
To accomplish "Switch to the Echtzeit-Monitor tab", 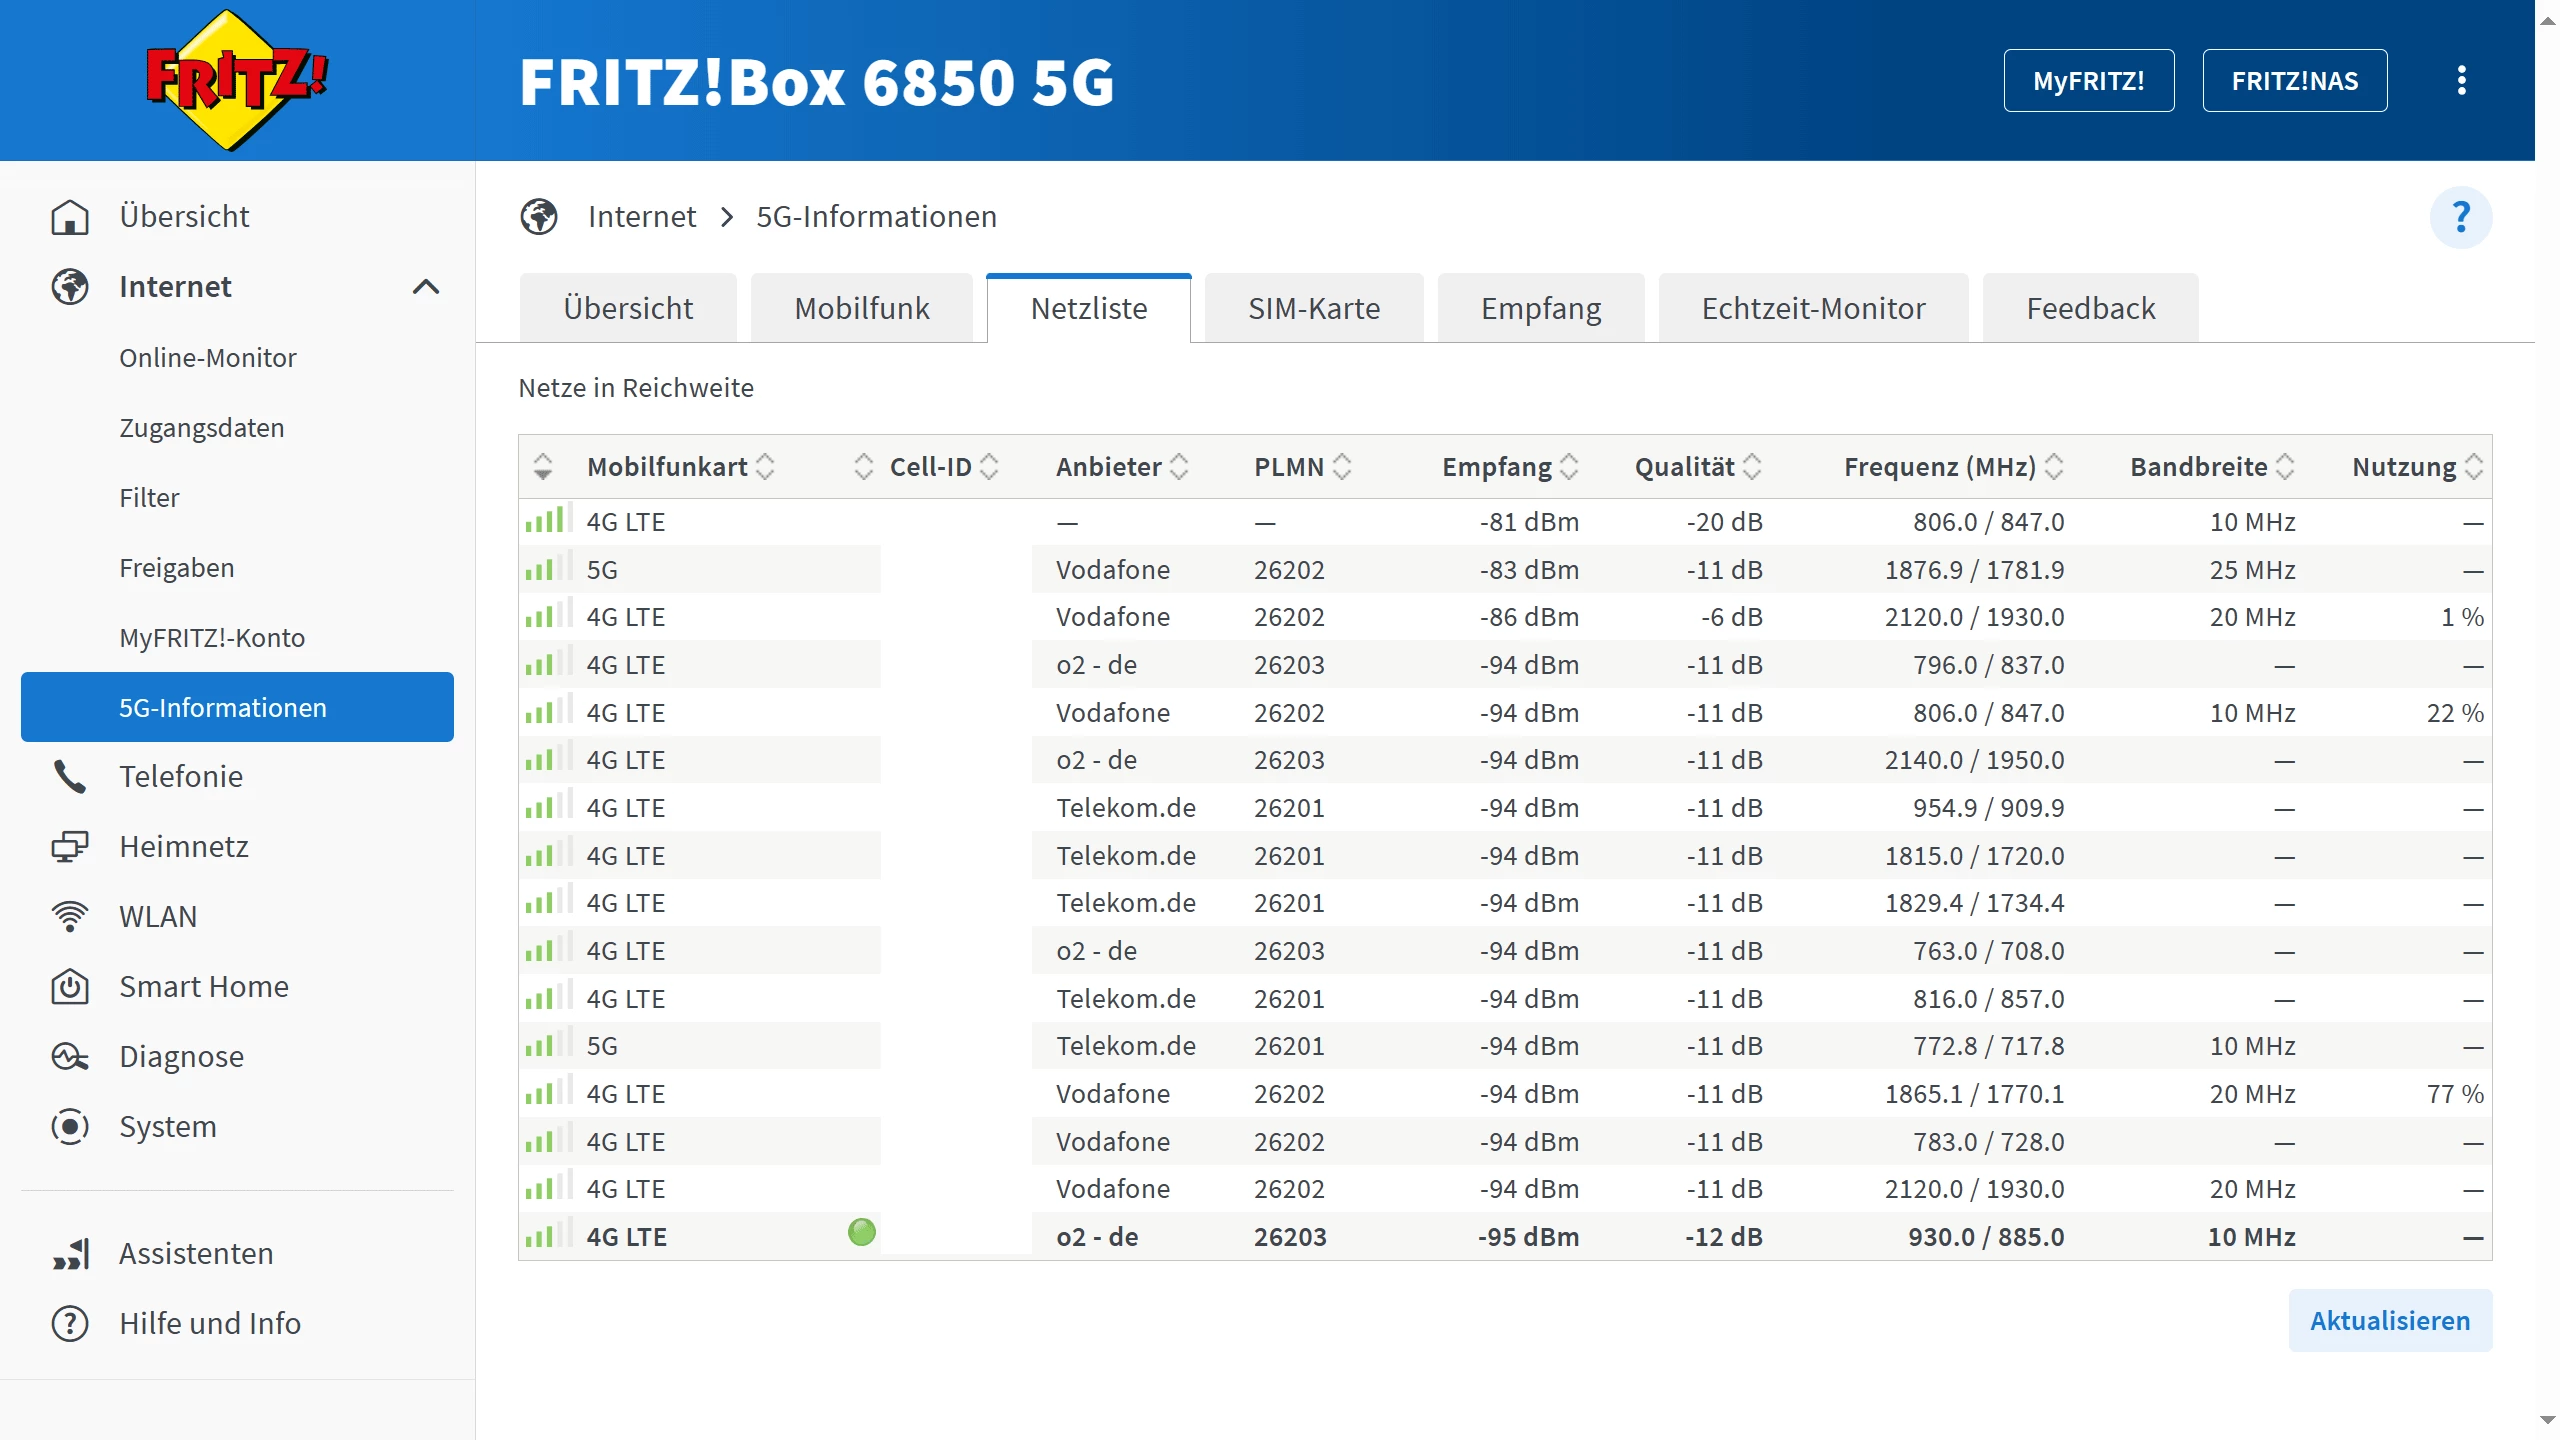I will 1812,309.
